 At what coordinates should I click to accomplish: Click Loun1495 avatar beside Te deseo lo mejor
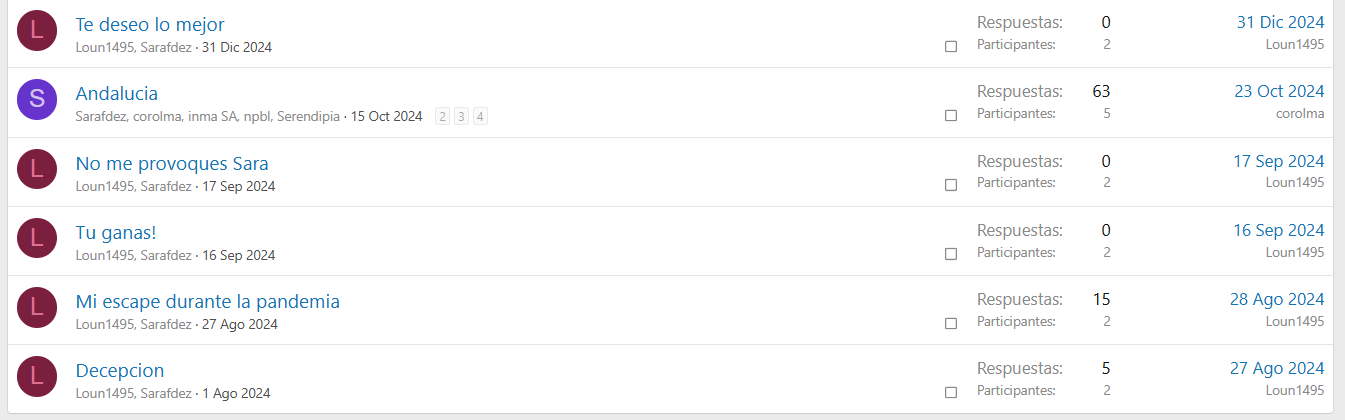[37, 30]
